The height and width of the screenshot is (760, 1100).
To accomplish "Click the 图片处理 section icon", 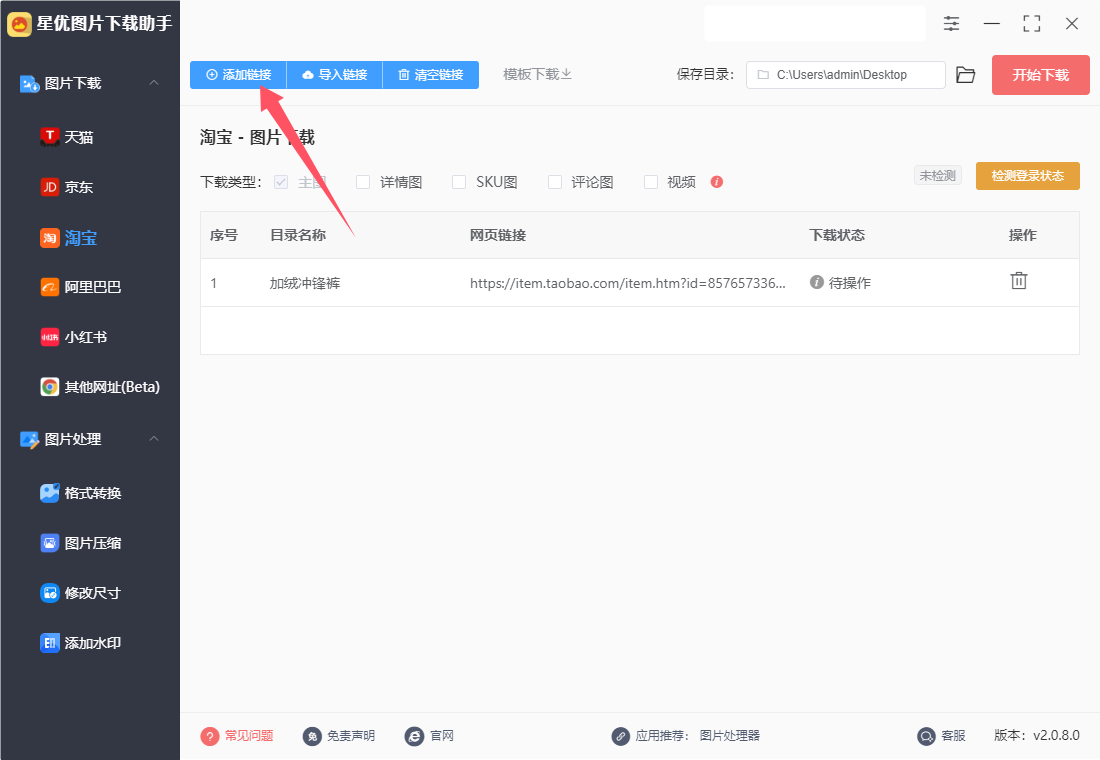I will [x=29, y=439].
